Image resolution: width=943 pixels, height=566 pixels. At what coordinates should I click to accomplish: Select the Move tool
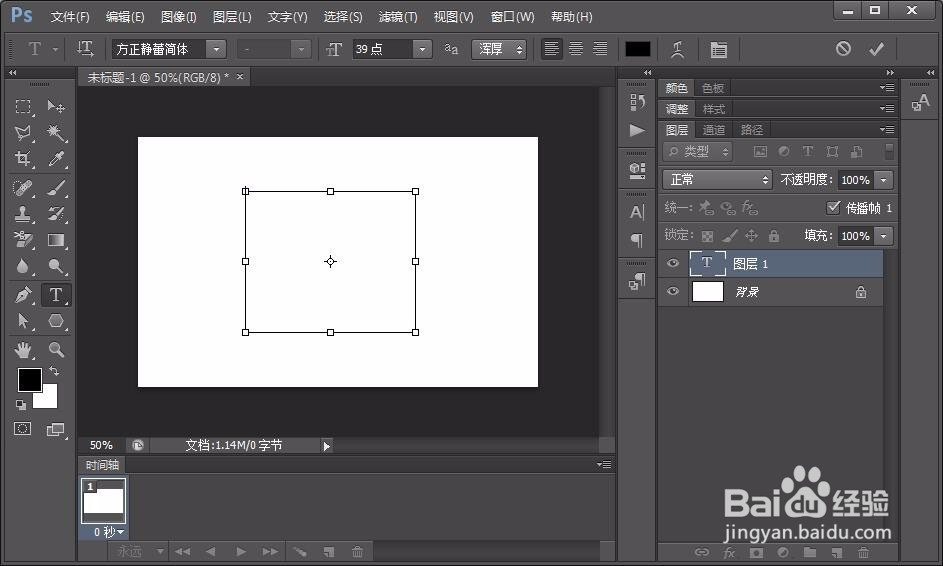point(56,107)
